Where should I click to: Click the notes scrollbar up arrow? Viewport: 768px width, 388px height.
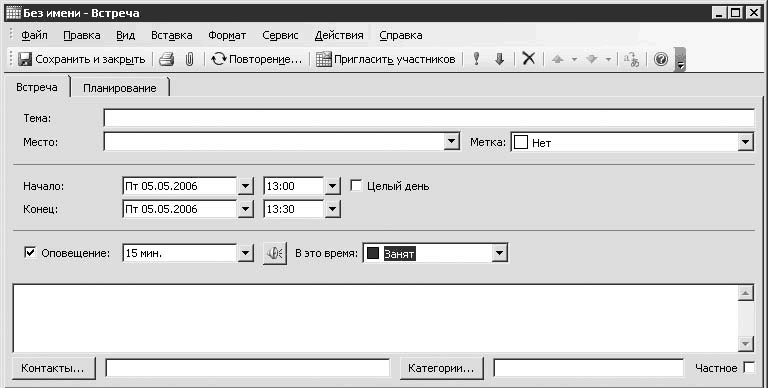tap(745, 293)
